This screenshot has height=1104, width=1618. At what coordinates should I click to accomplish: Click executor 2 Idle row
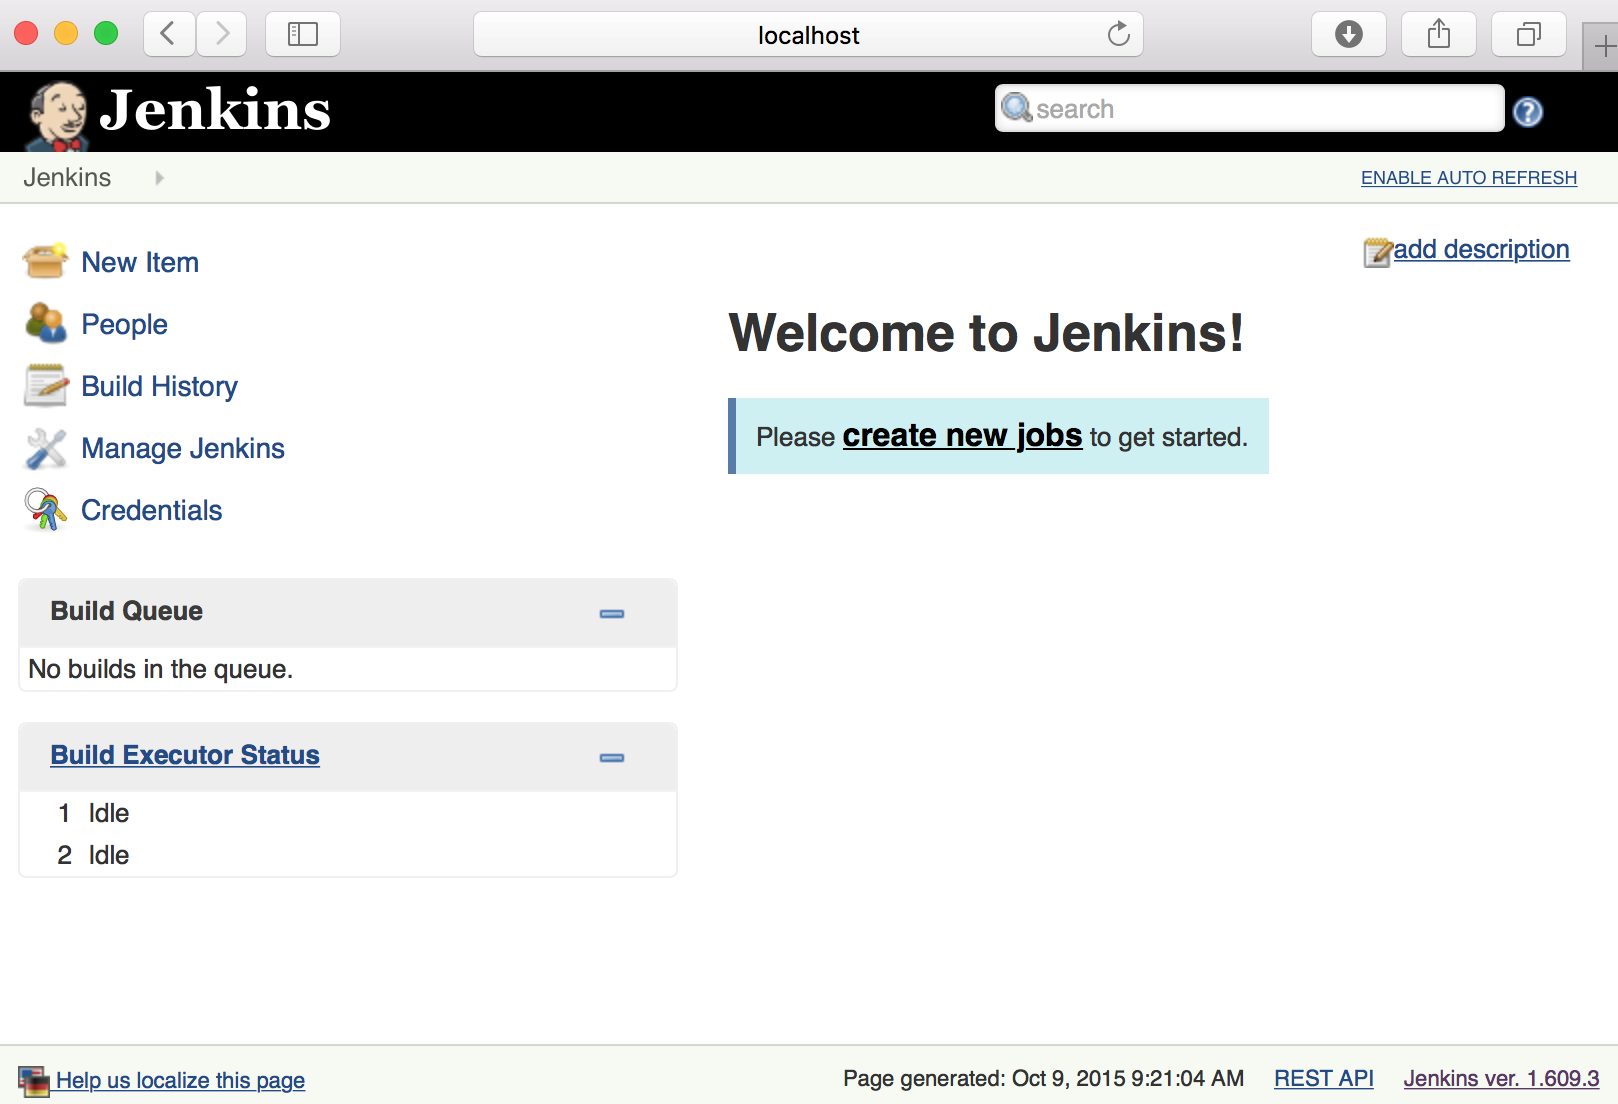point(347,855)
